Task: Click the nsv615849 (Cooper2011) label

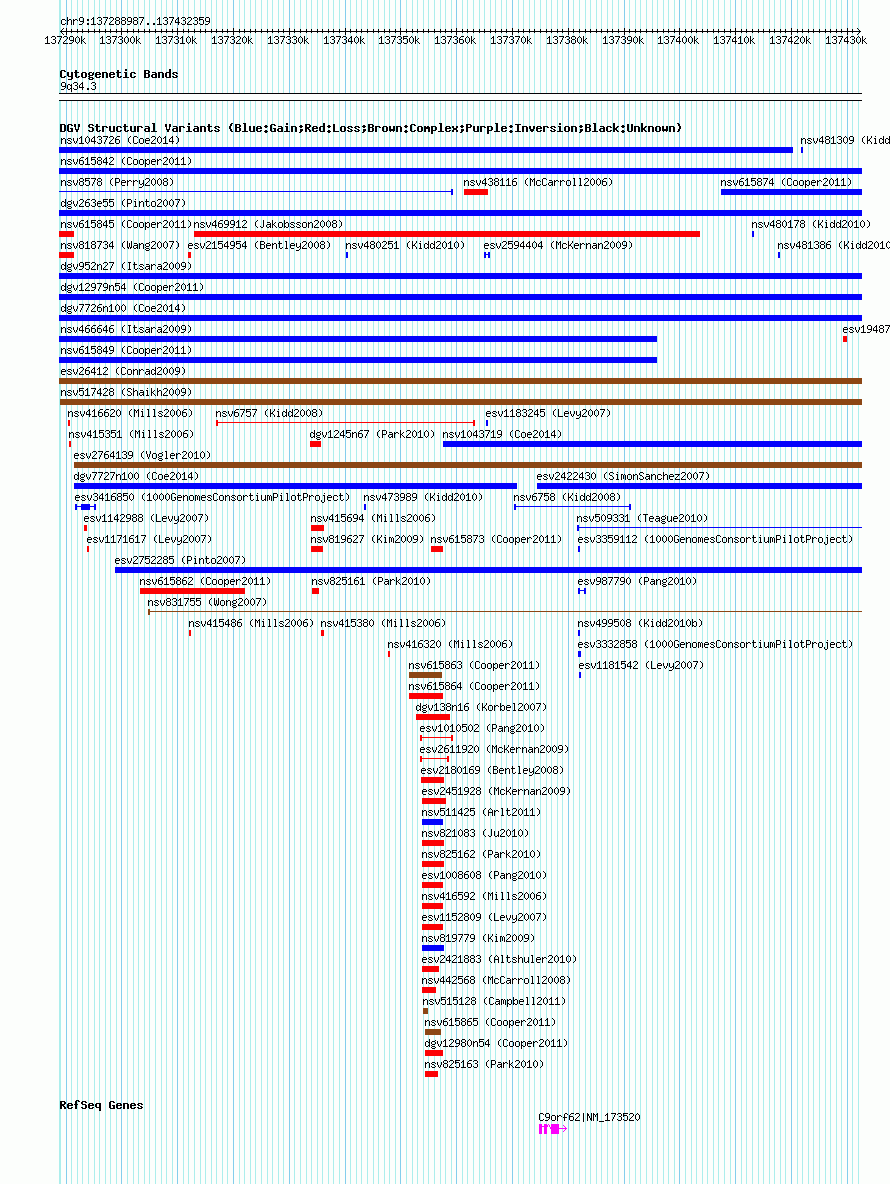Action: click(x=125, y=350)
